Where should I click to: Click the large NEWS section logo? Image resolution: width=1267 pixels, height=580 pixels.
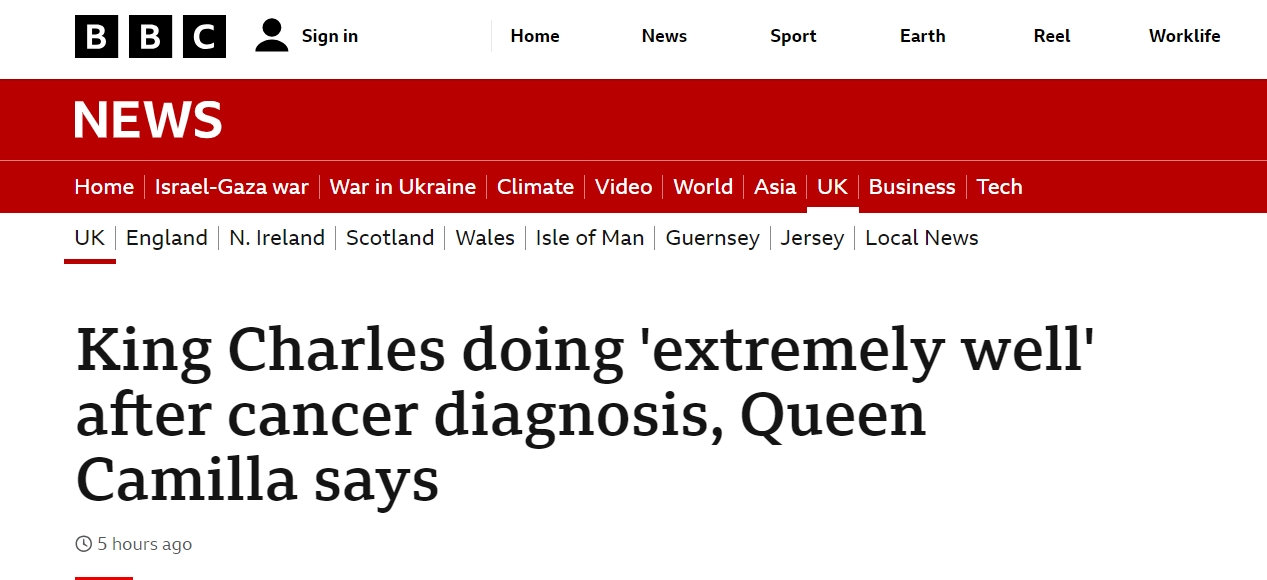148,120
